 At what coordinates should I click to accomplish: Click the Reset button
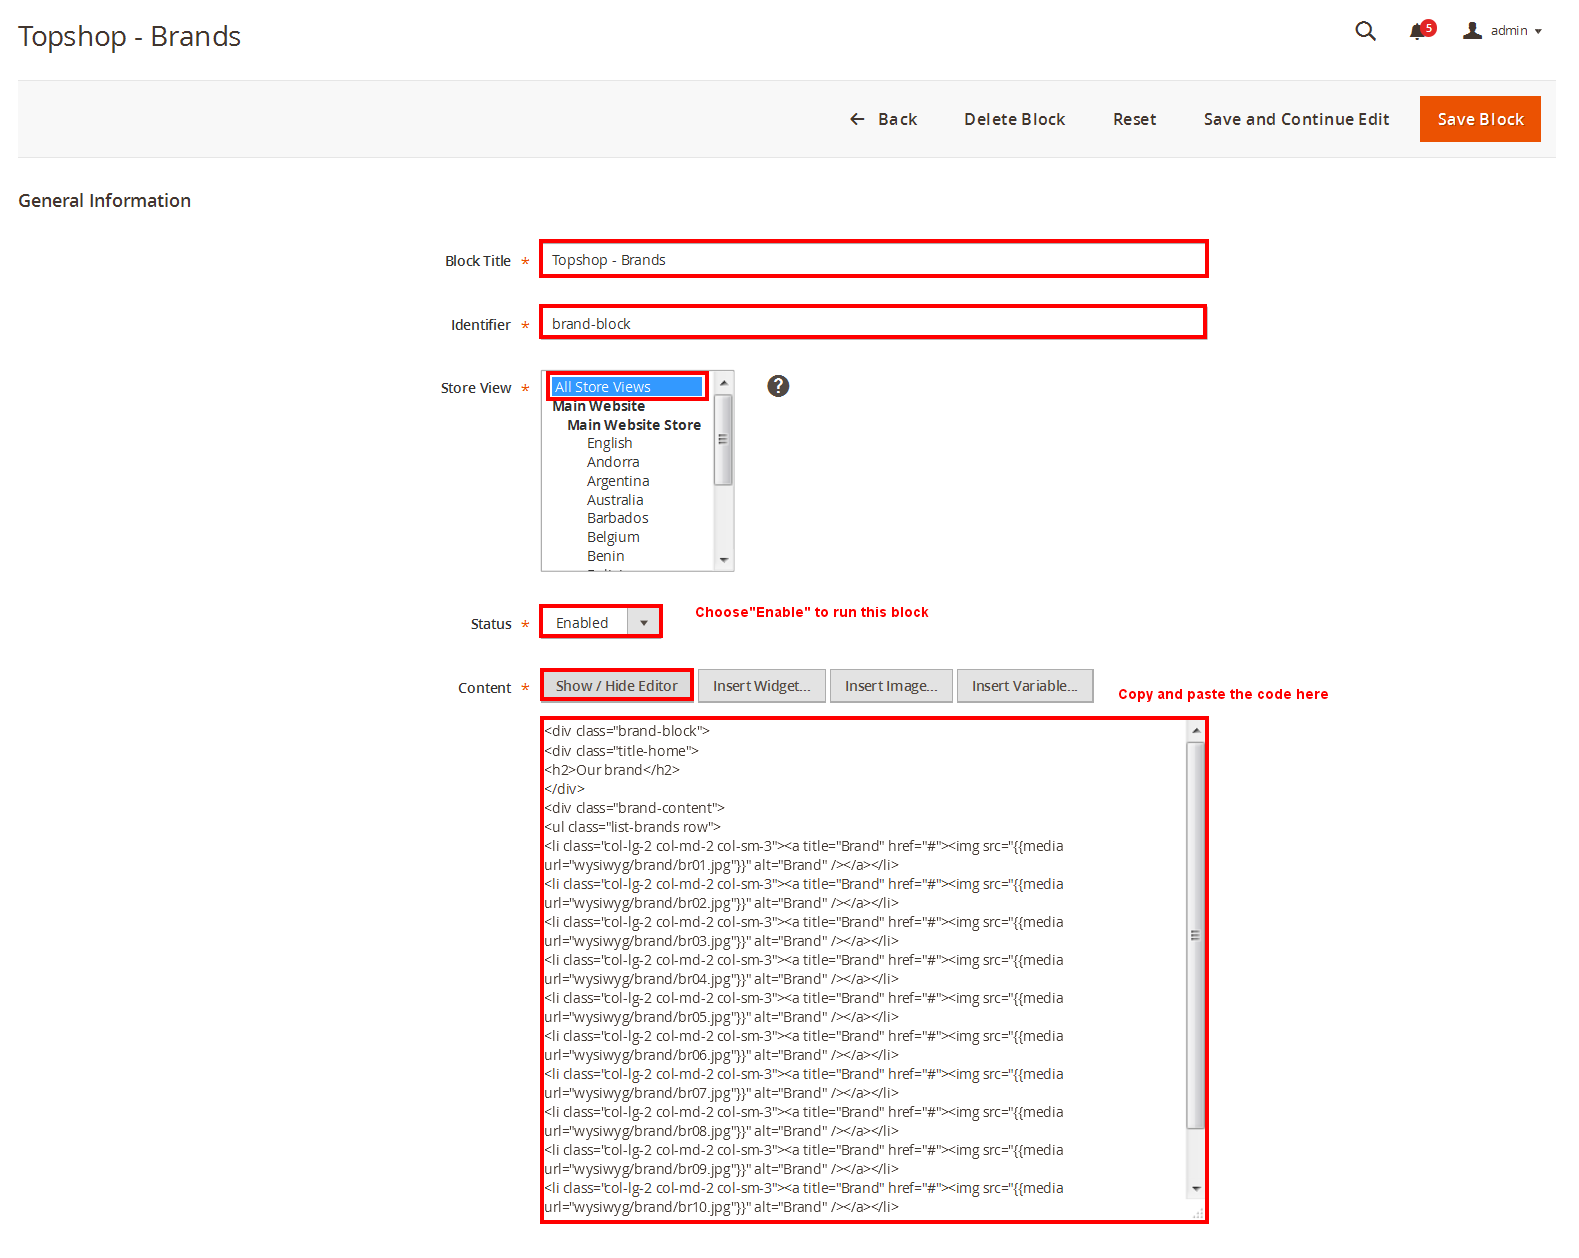(1134, 119)
